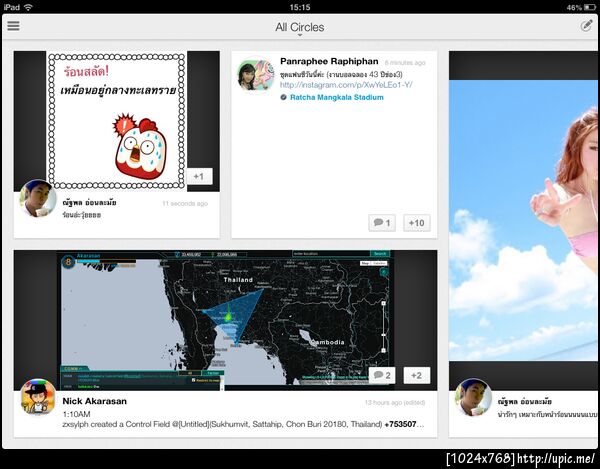Open Nick Akarasan's avatar

38,397
